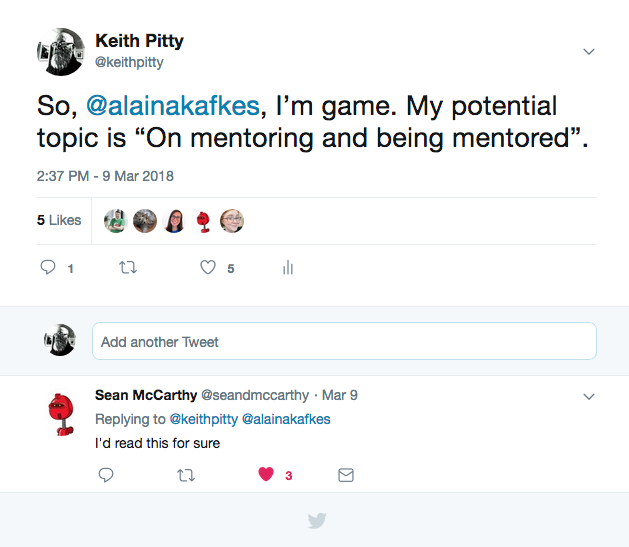Retweet Keith Pitty's tweet
The image size is (629, 547).
[128, 267]
